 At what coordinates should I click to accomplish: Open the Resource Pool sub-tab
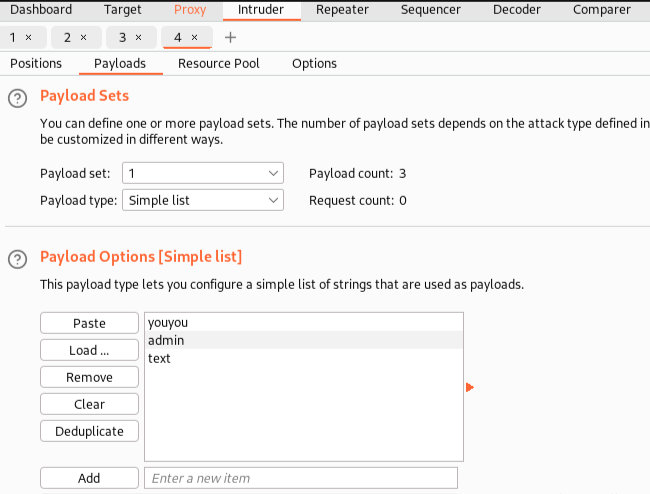219,63
